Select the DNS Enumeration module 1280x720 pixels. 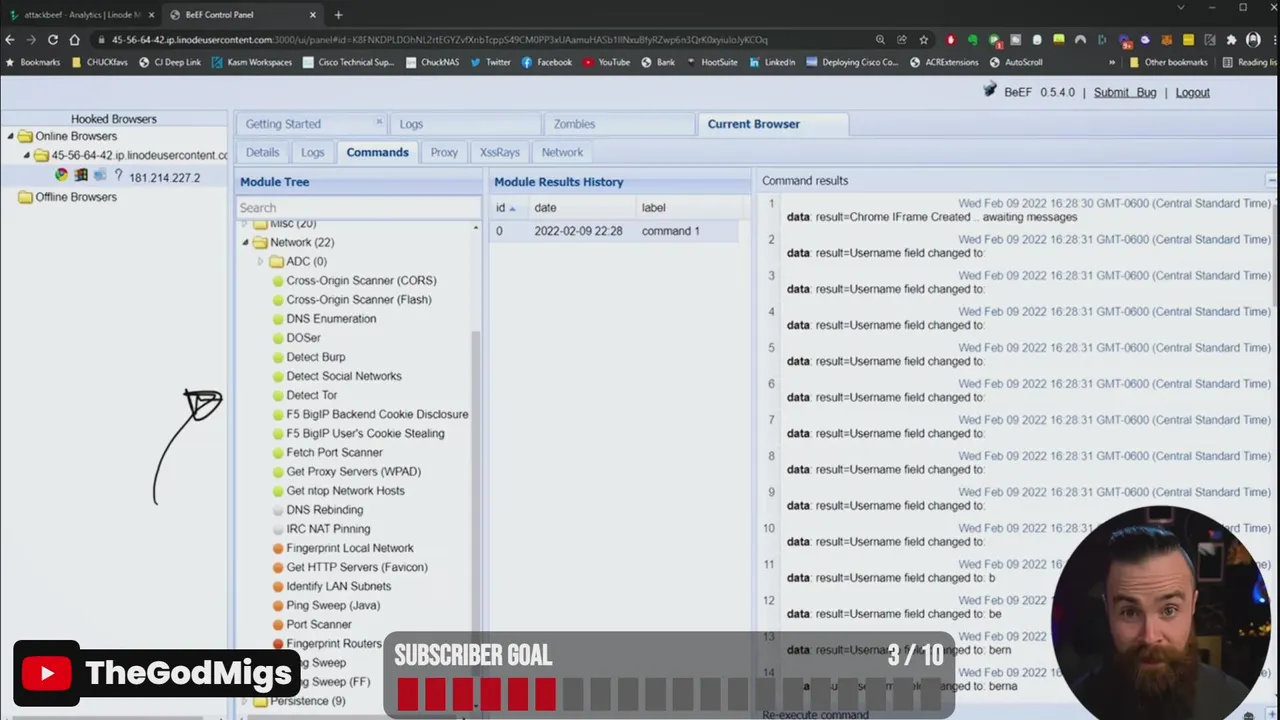[x=331, y=319]
